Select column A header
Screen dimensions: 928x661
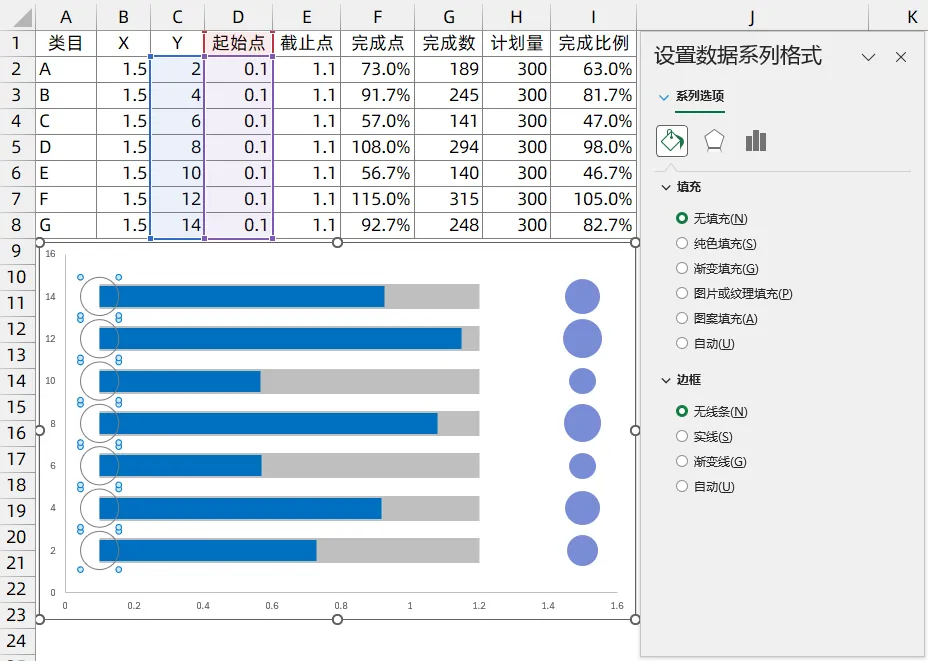[66, 17]
